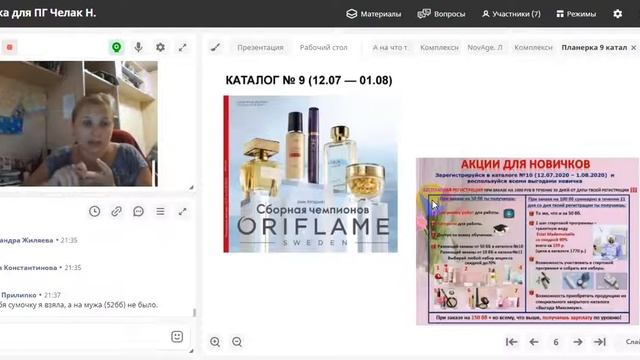Click the slide number field showing 6
640x360 pixels.
(x=556, y=342)
